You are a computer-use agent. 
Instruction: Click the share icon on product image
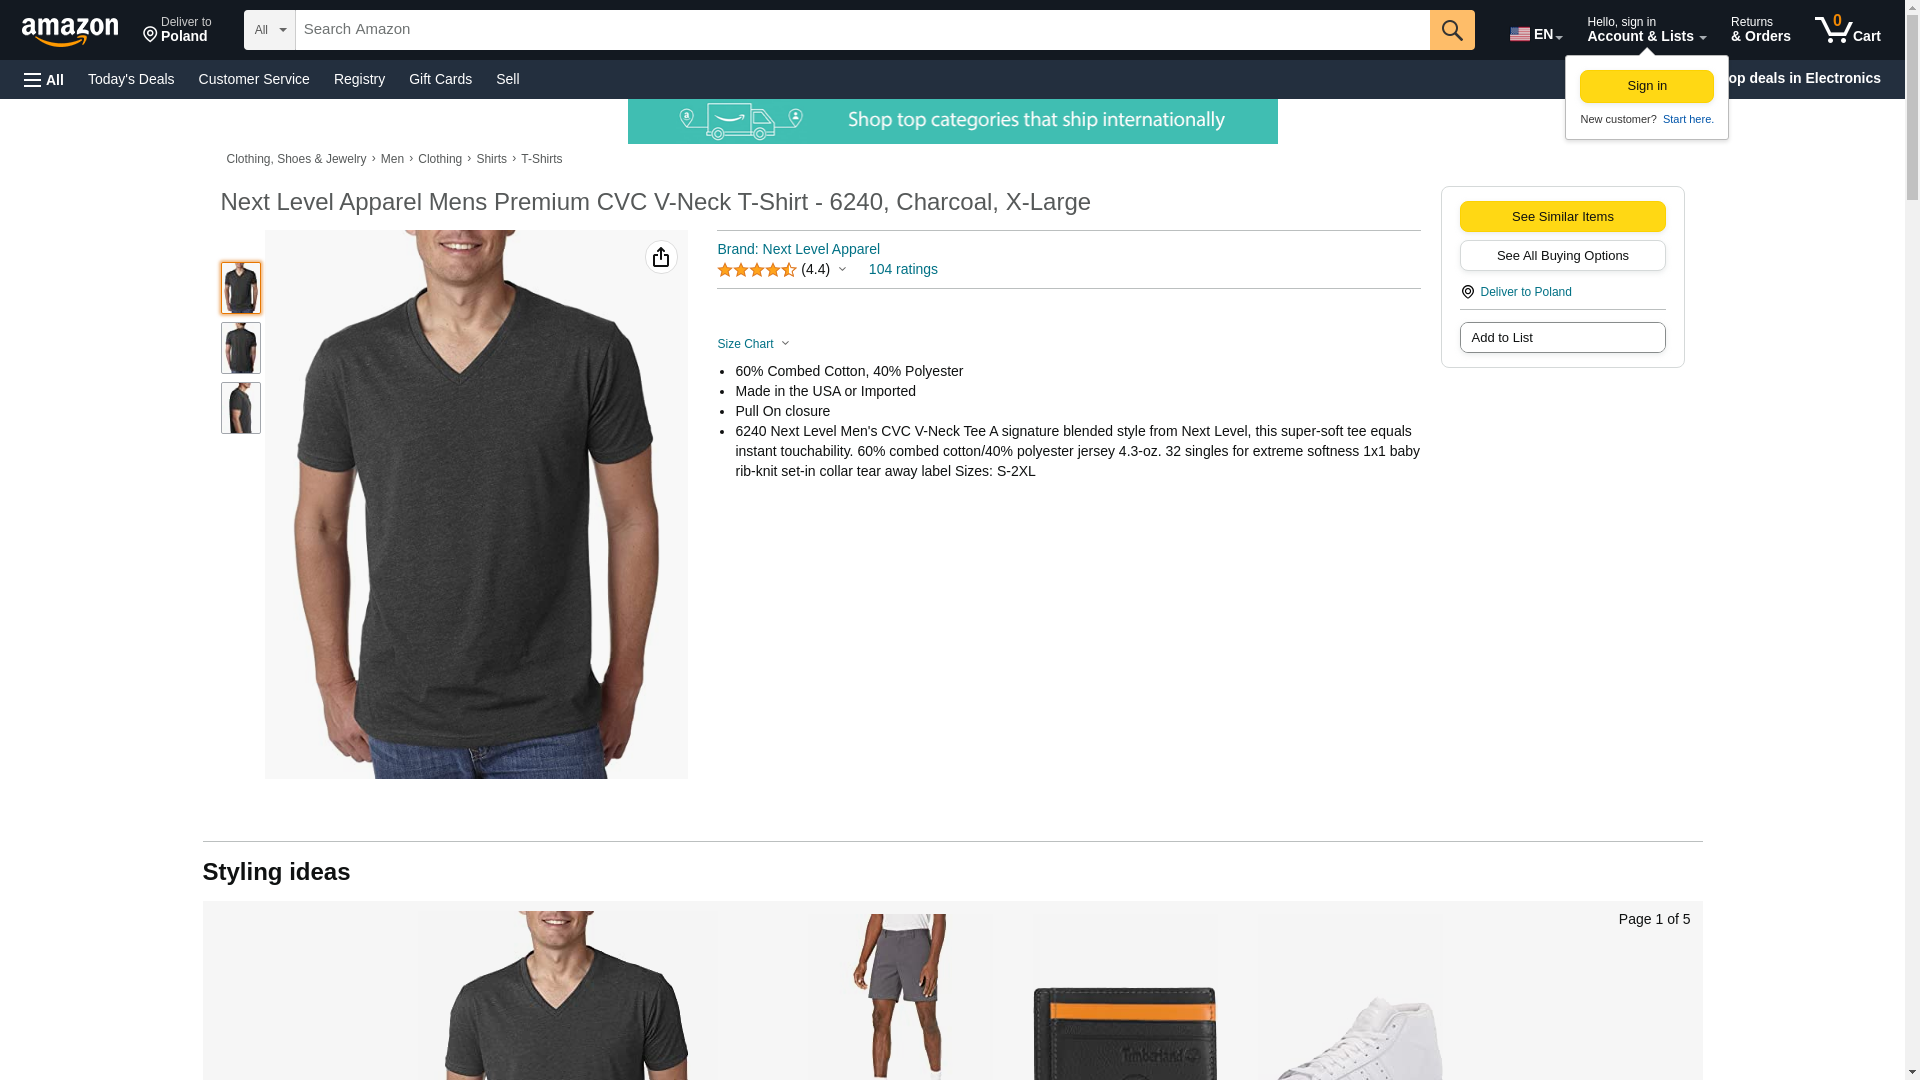click(x=661, y=258)
